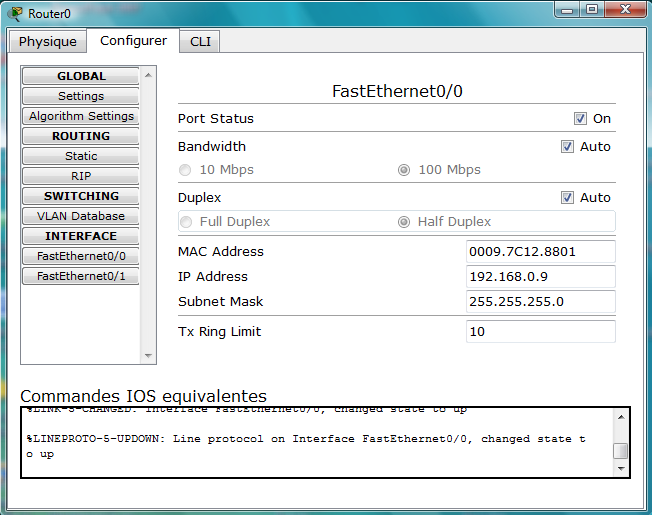The width and height of the screenshot is (652, 515).
Task: Click the IP Address input field
Action: 540,276
